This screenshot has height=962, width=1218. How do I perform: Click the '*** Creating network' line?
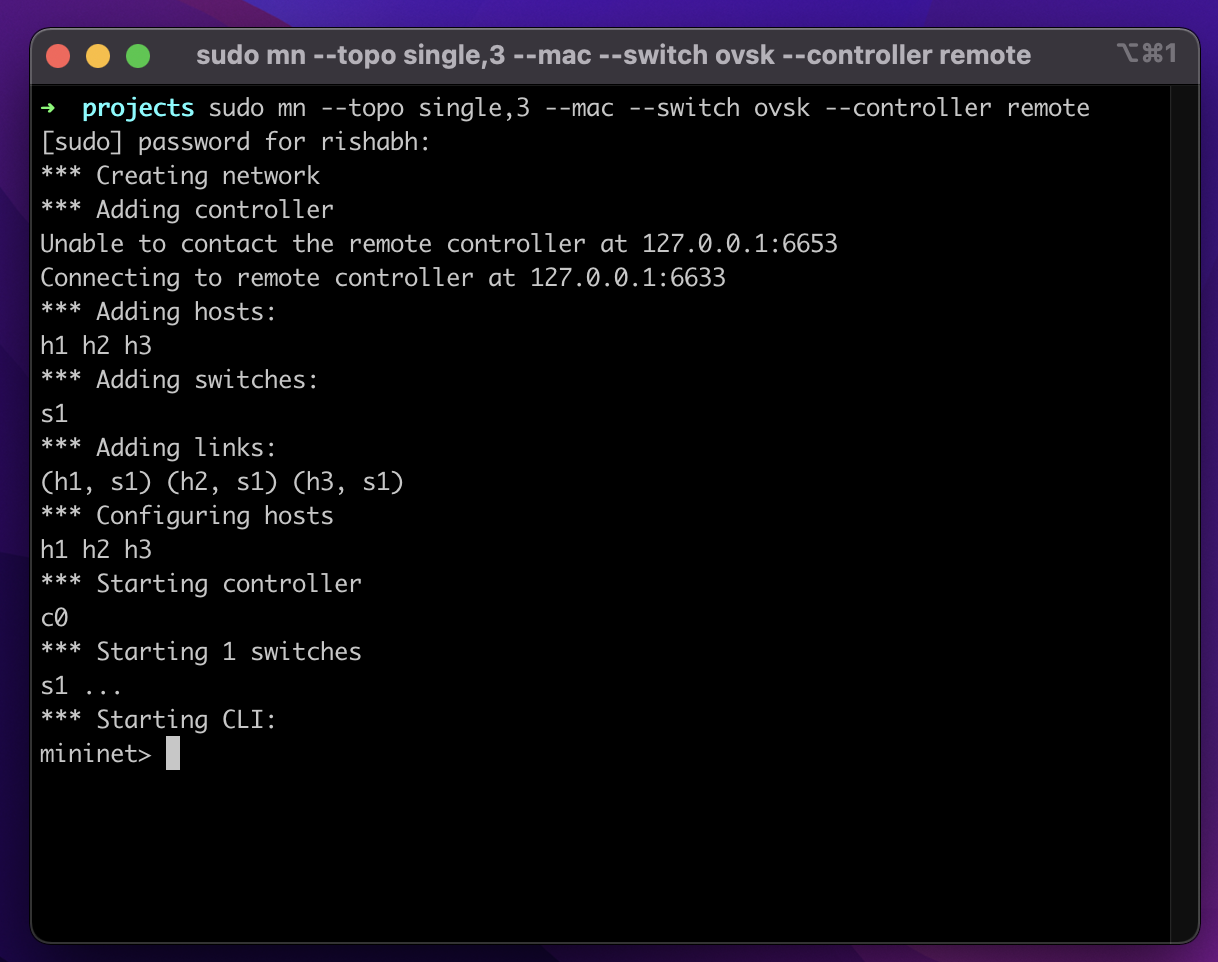[x=180, y=176]
